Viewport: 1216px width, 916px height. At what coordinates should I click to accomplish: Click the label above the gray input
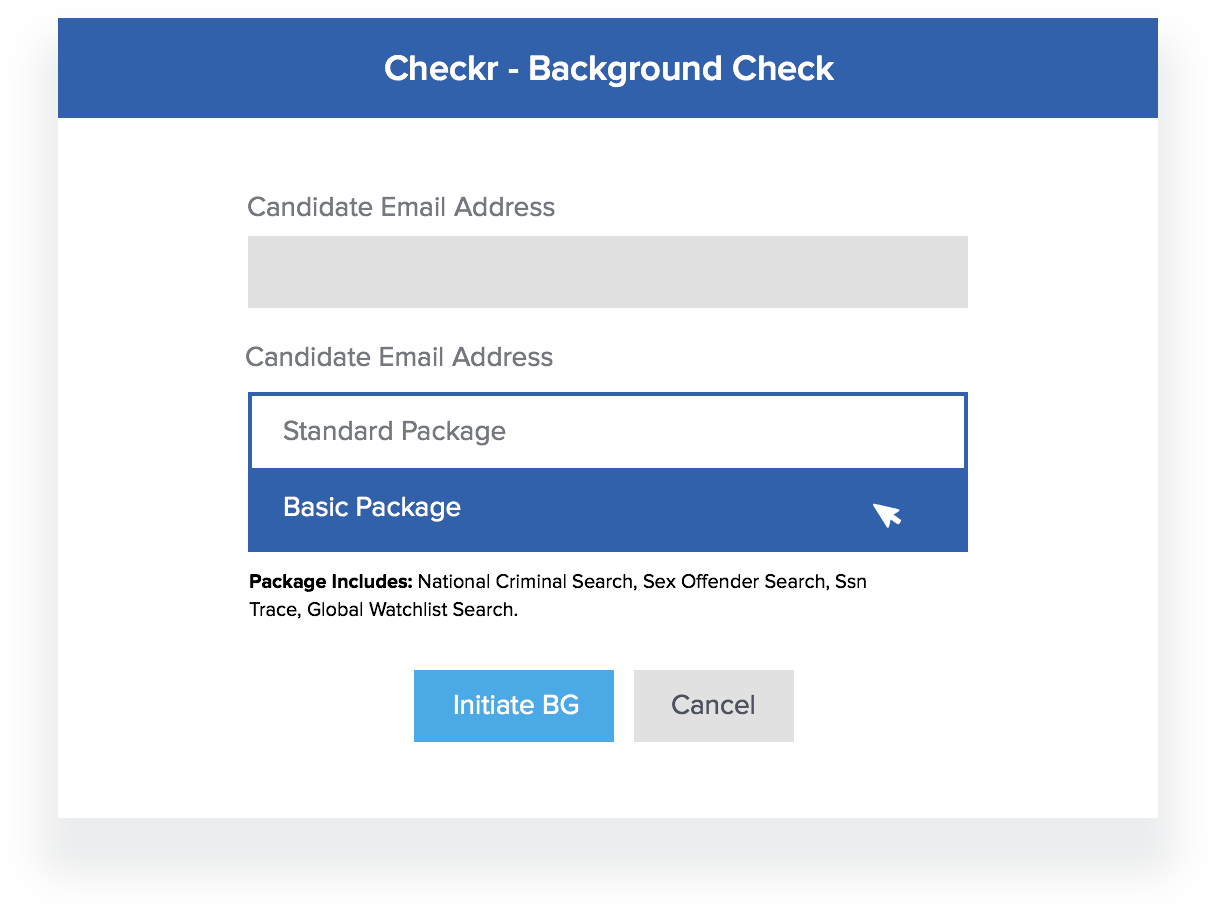(x=401, y=207)
